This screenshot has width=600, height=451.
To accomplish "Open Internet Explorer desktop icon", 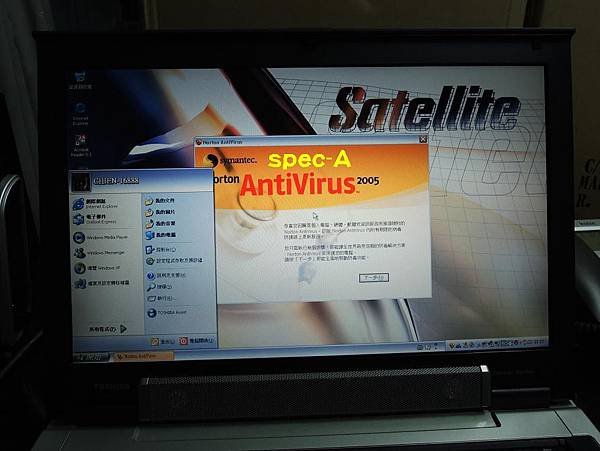I will [x=80, y=114].
